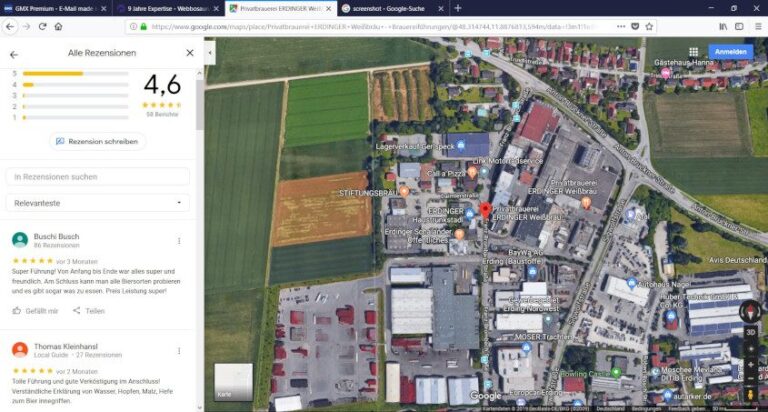768x412 pixels.
Task: Like the Buschi Busch review with Gefällt mir
Action: [x=35, y=311]
